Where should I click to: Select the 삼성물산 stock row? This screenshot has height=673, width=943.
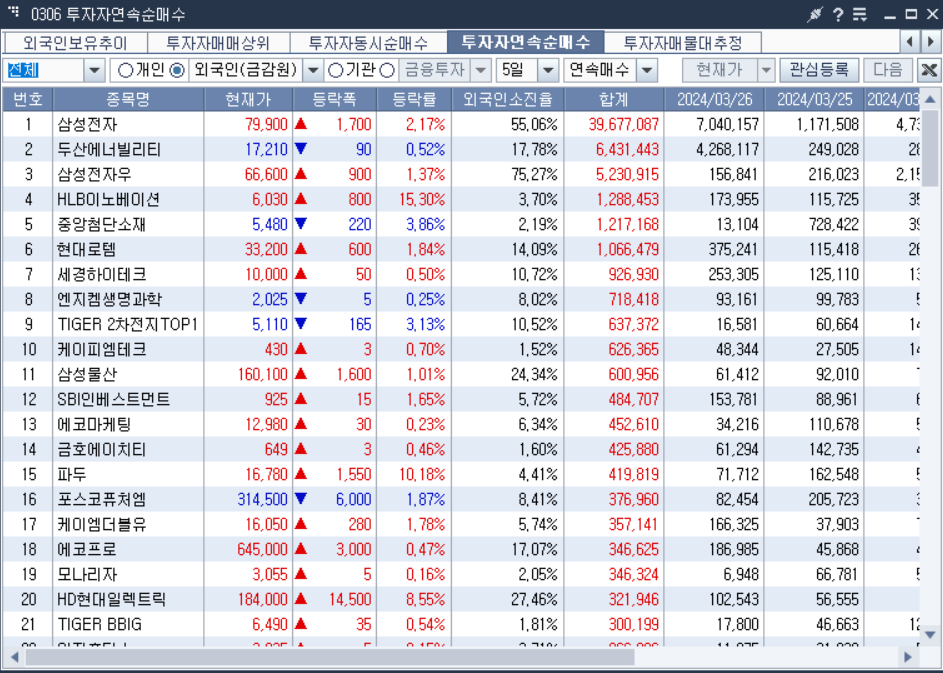click(461, 374)
